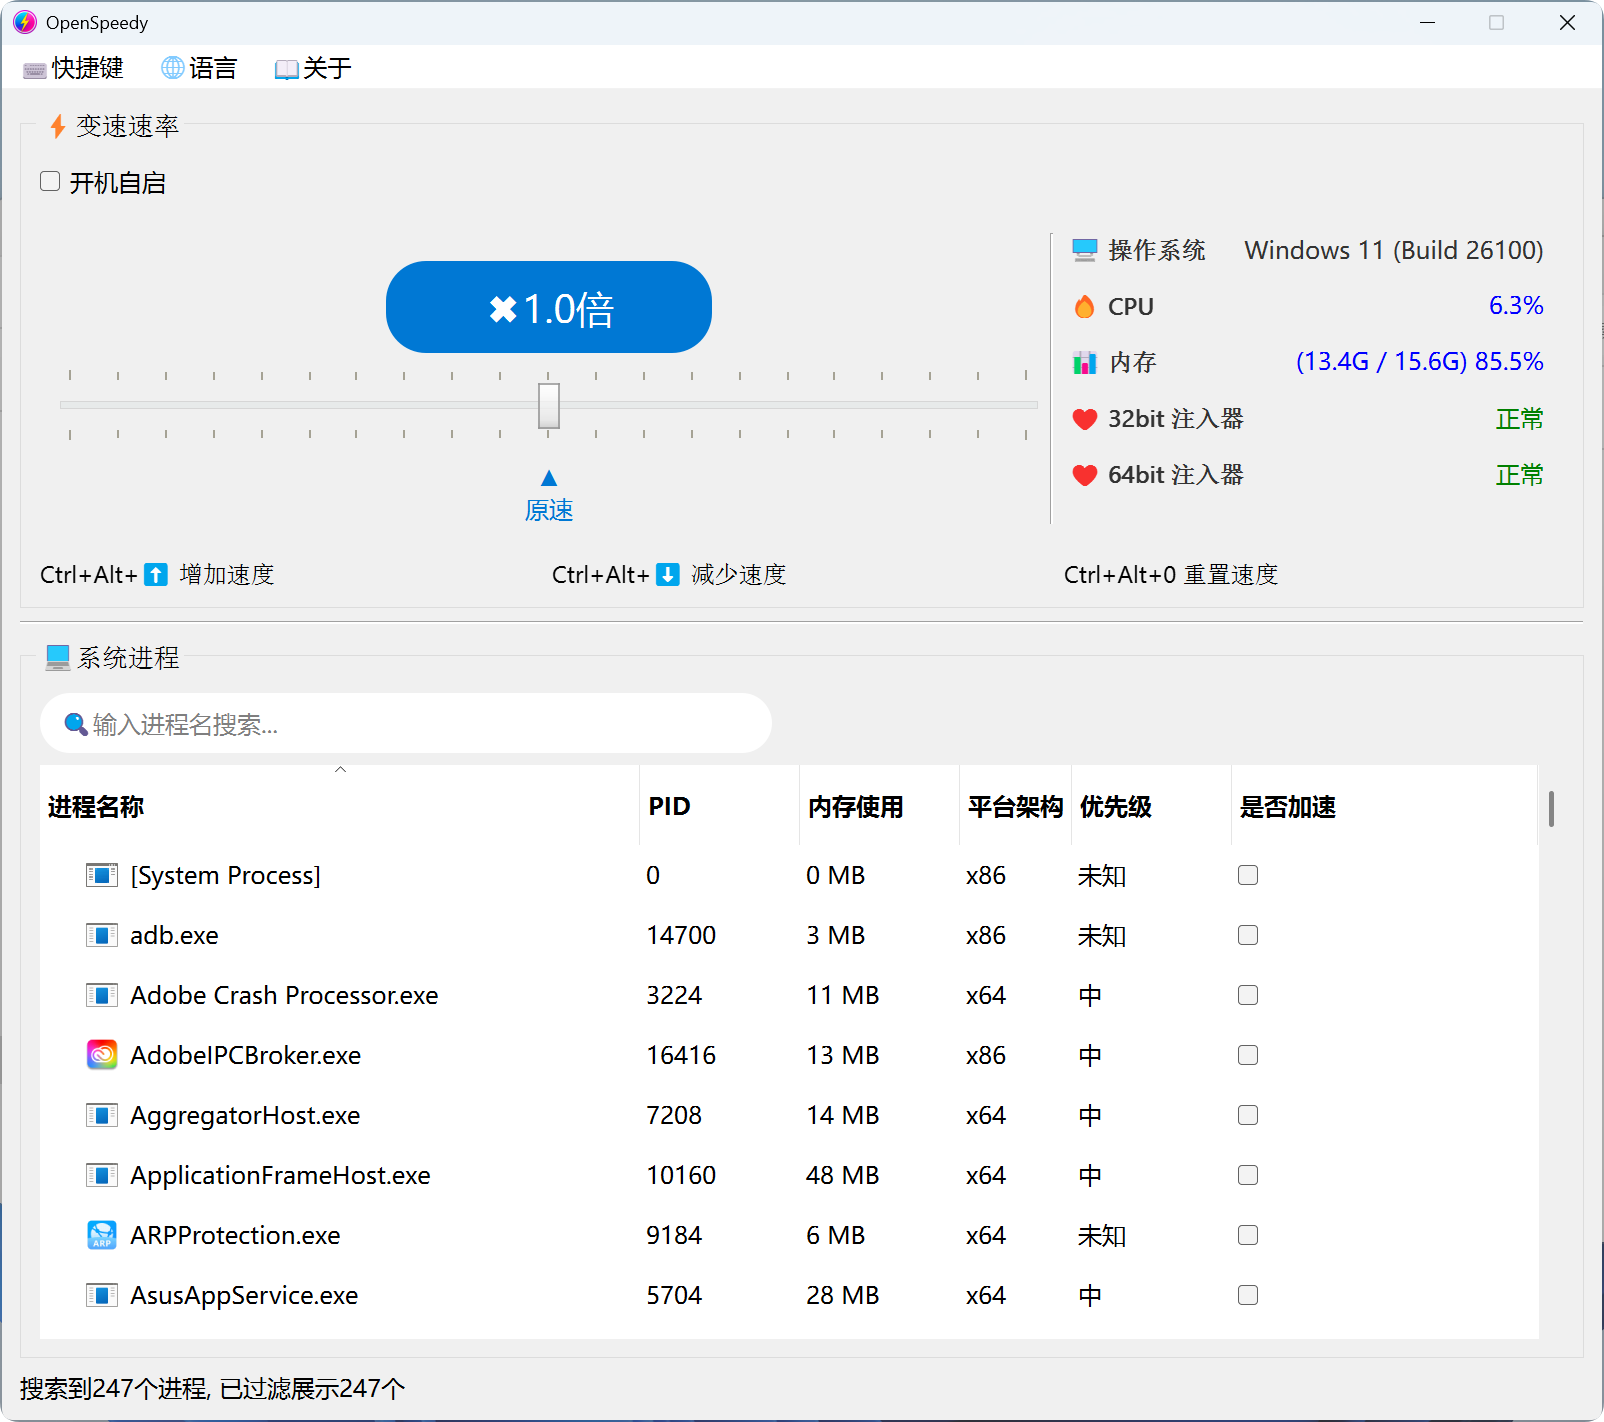This screenshot has height=1422, width=1604.
Task: Click the AdobeIPCBroker.exe Creative Cloud icon
Action: pos(101,1055)
